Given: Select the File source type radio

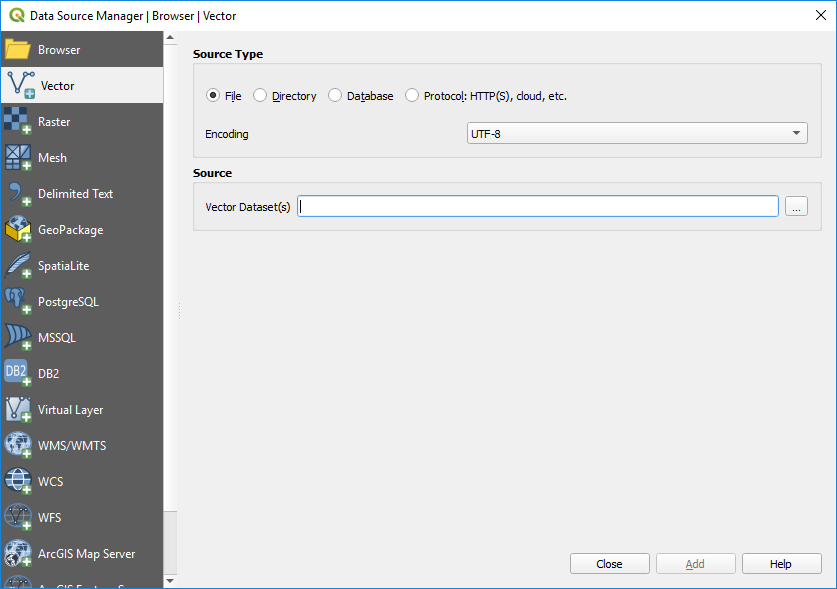Looking at the screenshot, I should click(212, 95).
